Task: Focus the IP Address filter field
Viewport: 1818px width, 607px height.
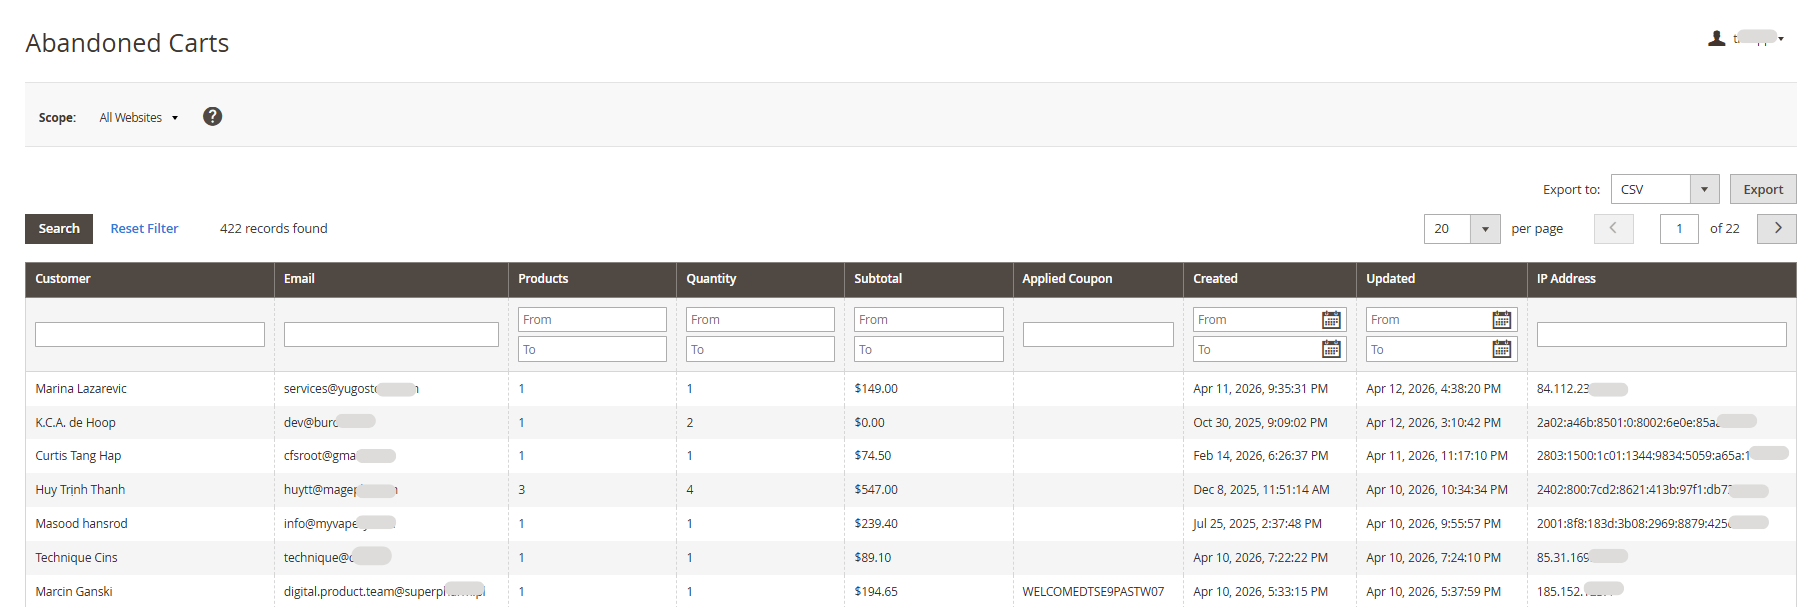Action: pos(1662,334)
